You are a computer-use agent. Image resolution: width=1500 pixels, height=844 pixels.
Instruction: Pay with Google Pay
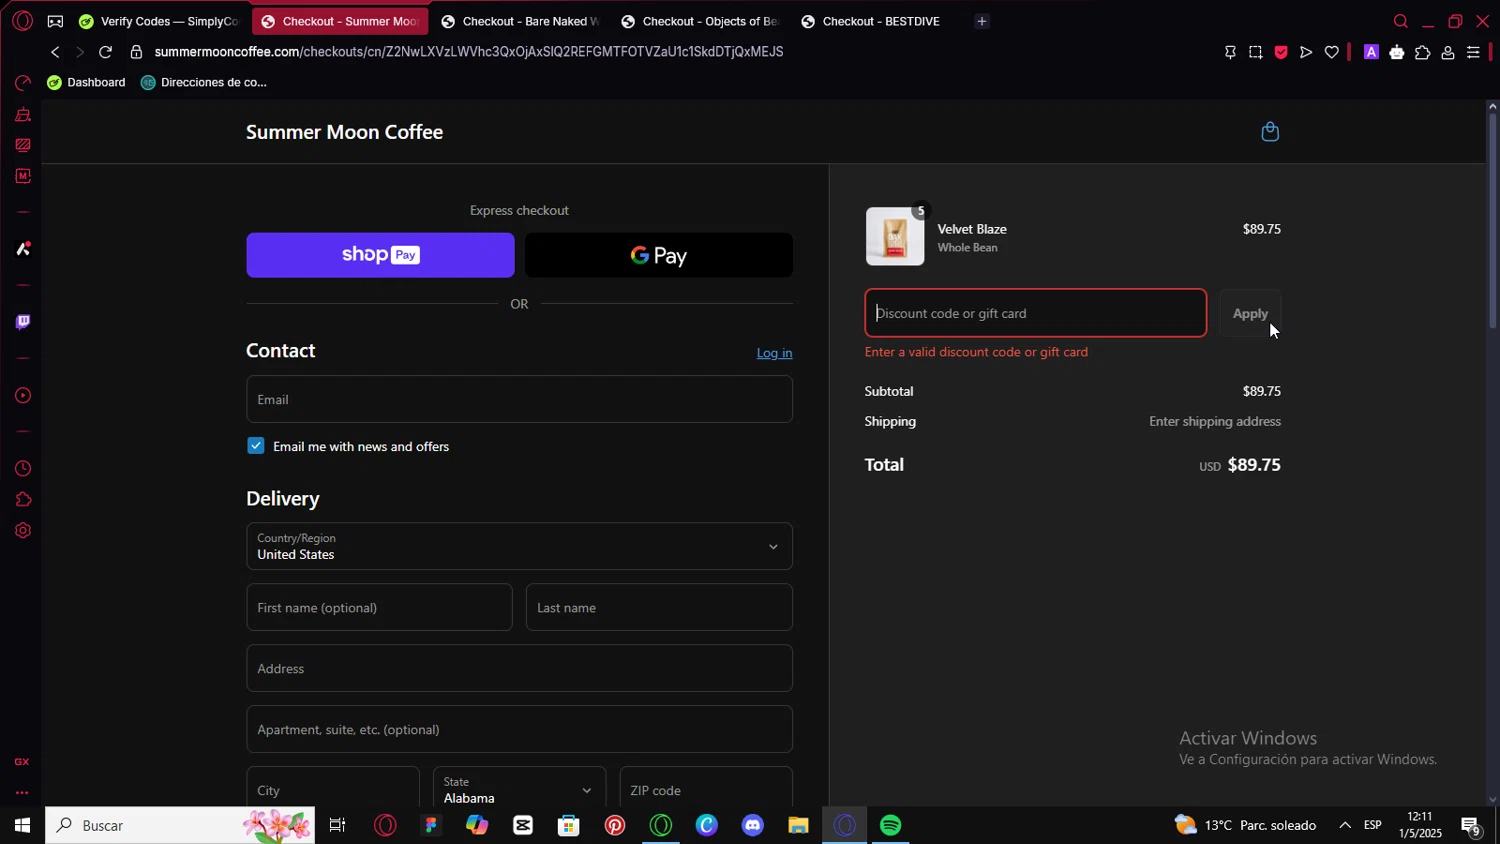coord(659,255)
